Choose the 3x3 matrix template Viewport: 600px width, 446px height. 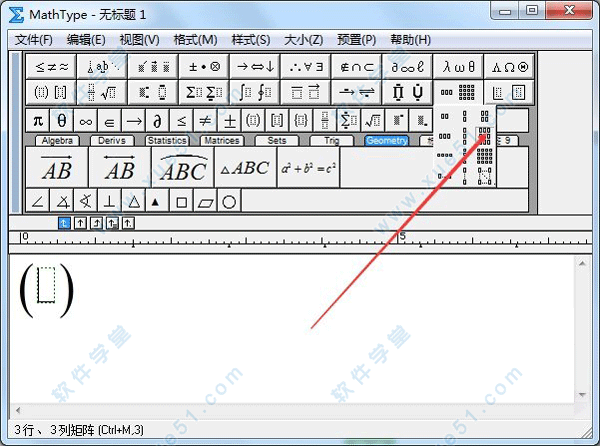(484, 136)
